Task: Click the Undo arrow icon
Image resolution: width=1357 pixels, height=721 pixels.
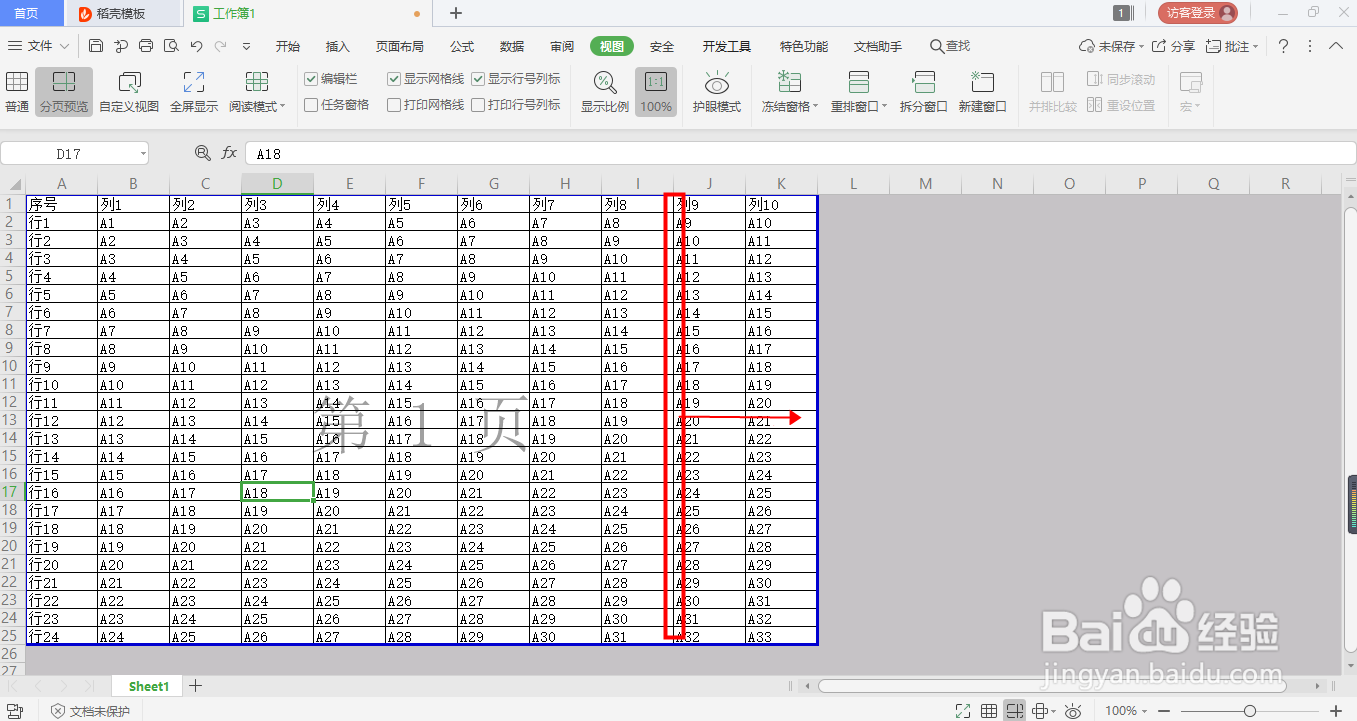Action: pos(196,46)
